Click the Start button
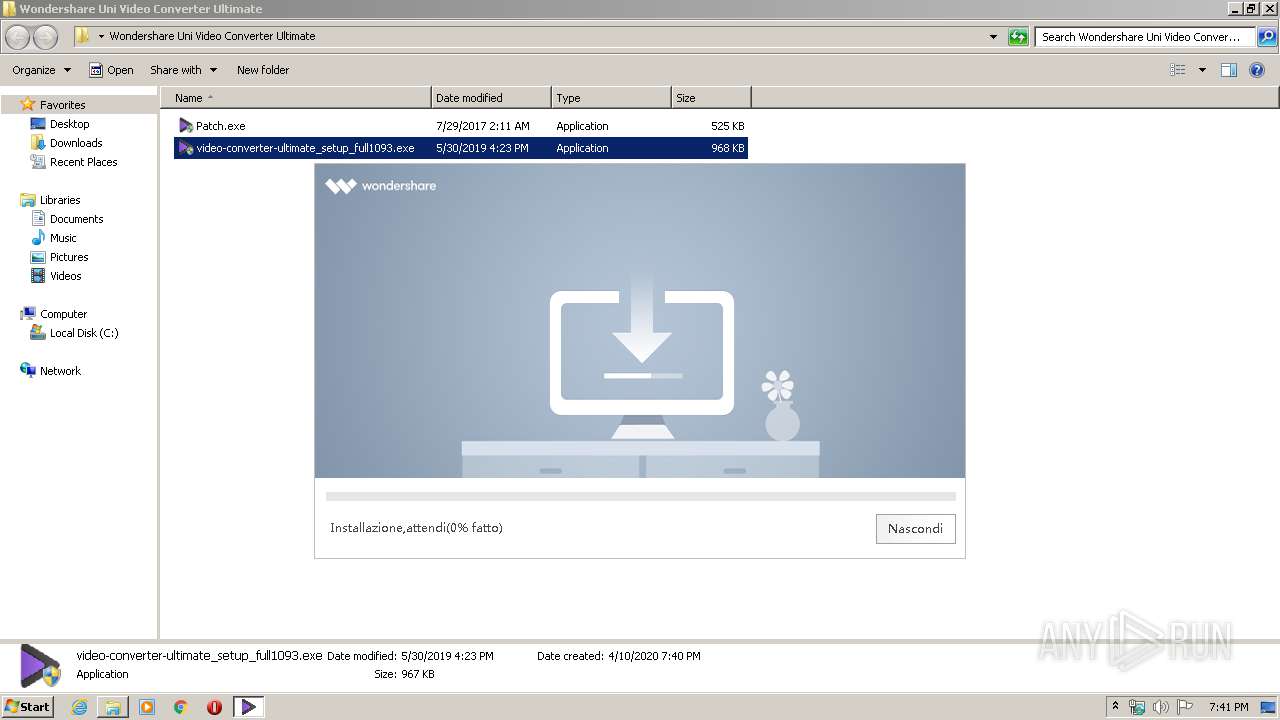The image size is (1280, 720). [28, 707]
